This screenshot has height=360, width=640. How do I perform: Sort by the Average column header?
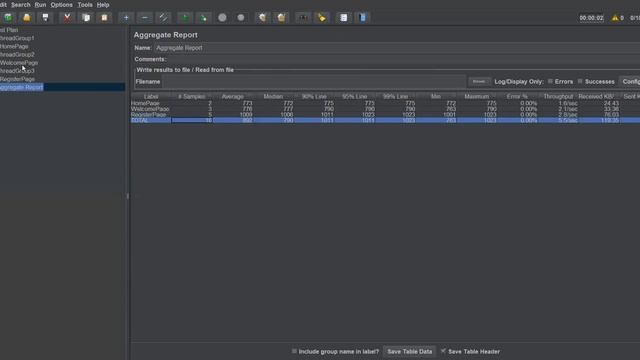[x=233, y=96]
